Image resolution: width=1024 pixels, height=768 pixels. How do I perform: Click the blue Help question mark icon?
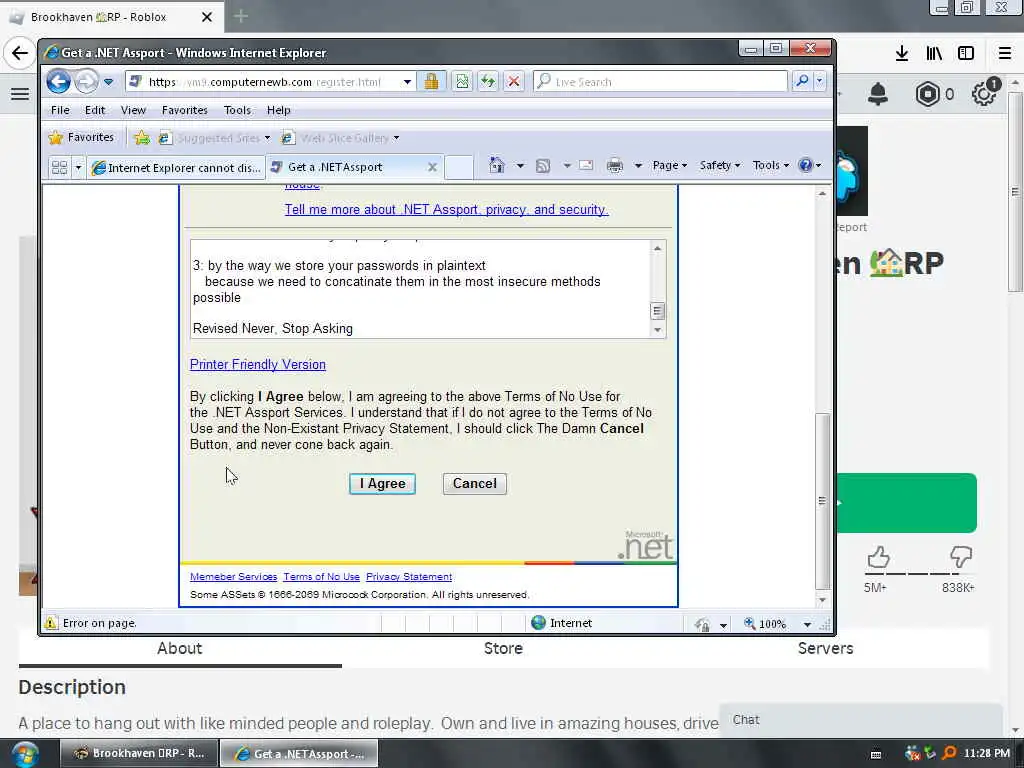coord(806,165)
